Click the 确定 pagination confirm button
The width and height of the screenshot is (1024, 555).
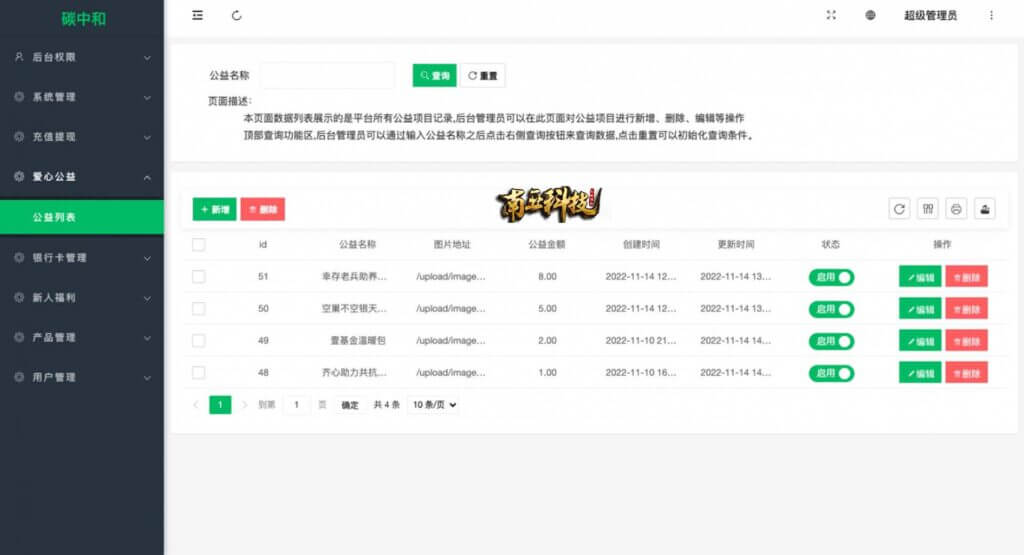tap(350, 405)
